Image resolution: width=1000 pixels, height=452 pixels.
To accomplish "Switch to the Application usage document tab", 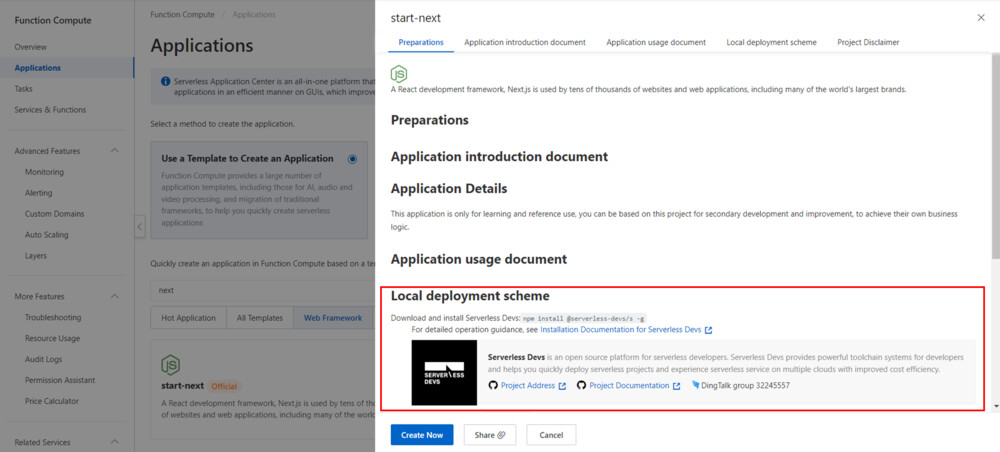I will coord(656,42).
